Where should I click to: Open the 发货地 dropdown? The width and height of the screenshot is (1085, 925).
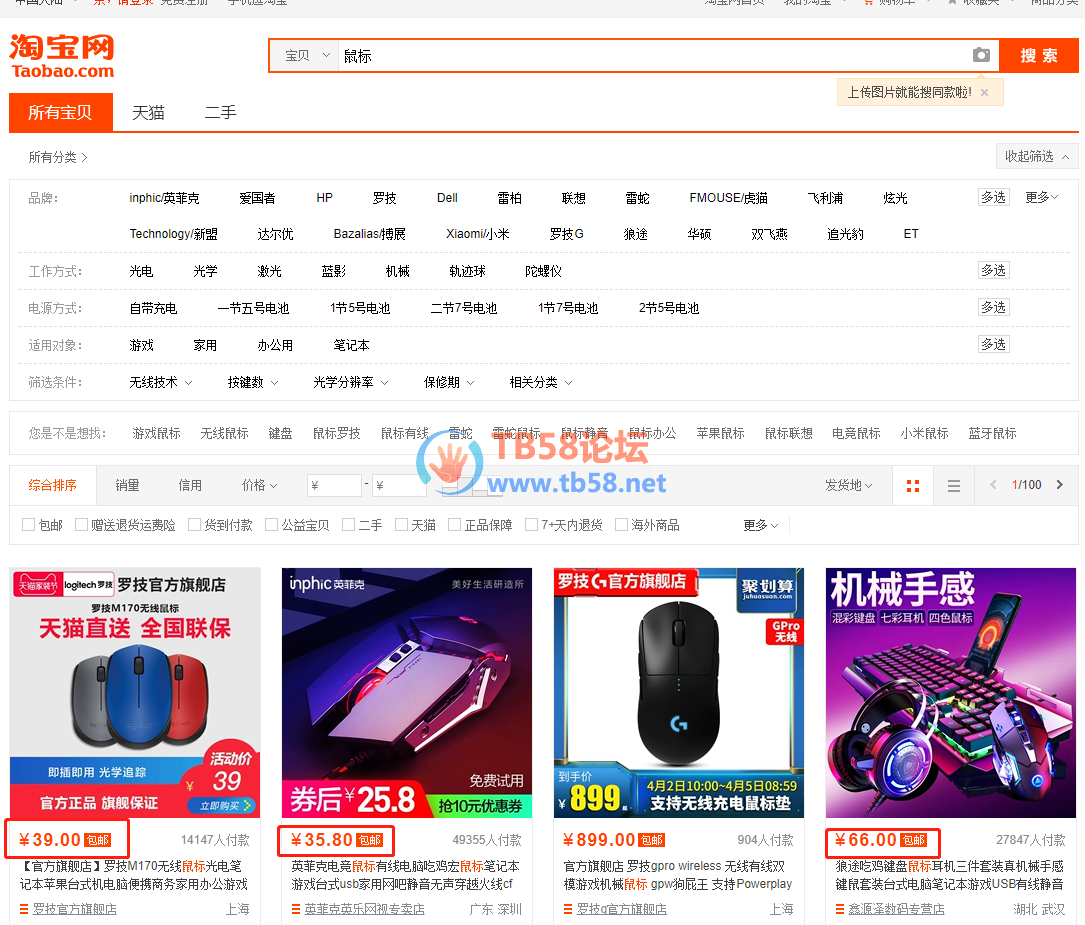(x=848, y=486)
